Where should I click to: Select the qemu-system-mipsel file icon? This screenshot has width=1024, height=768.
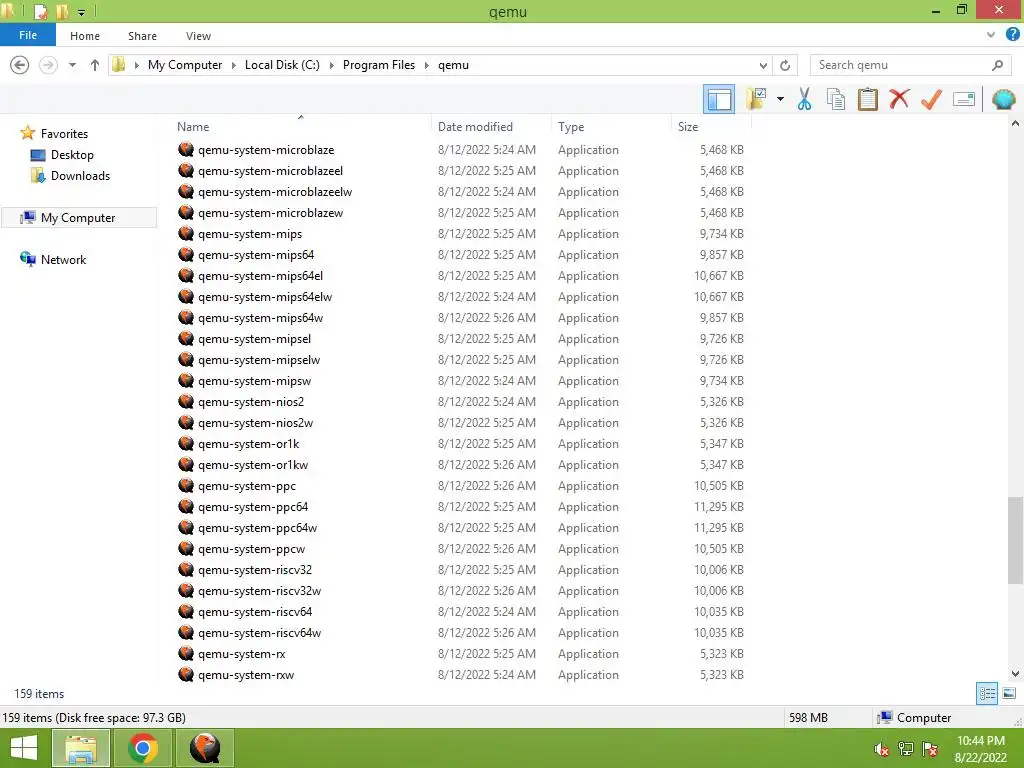(x=186, y=338)
